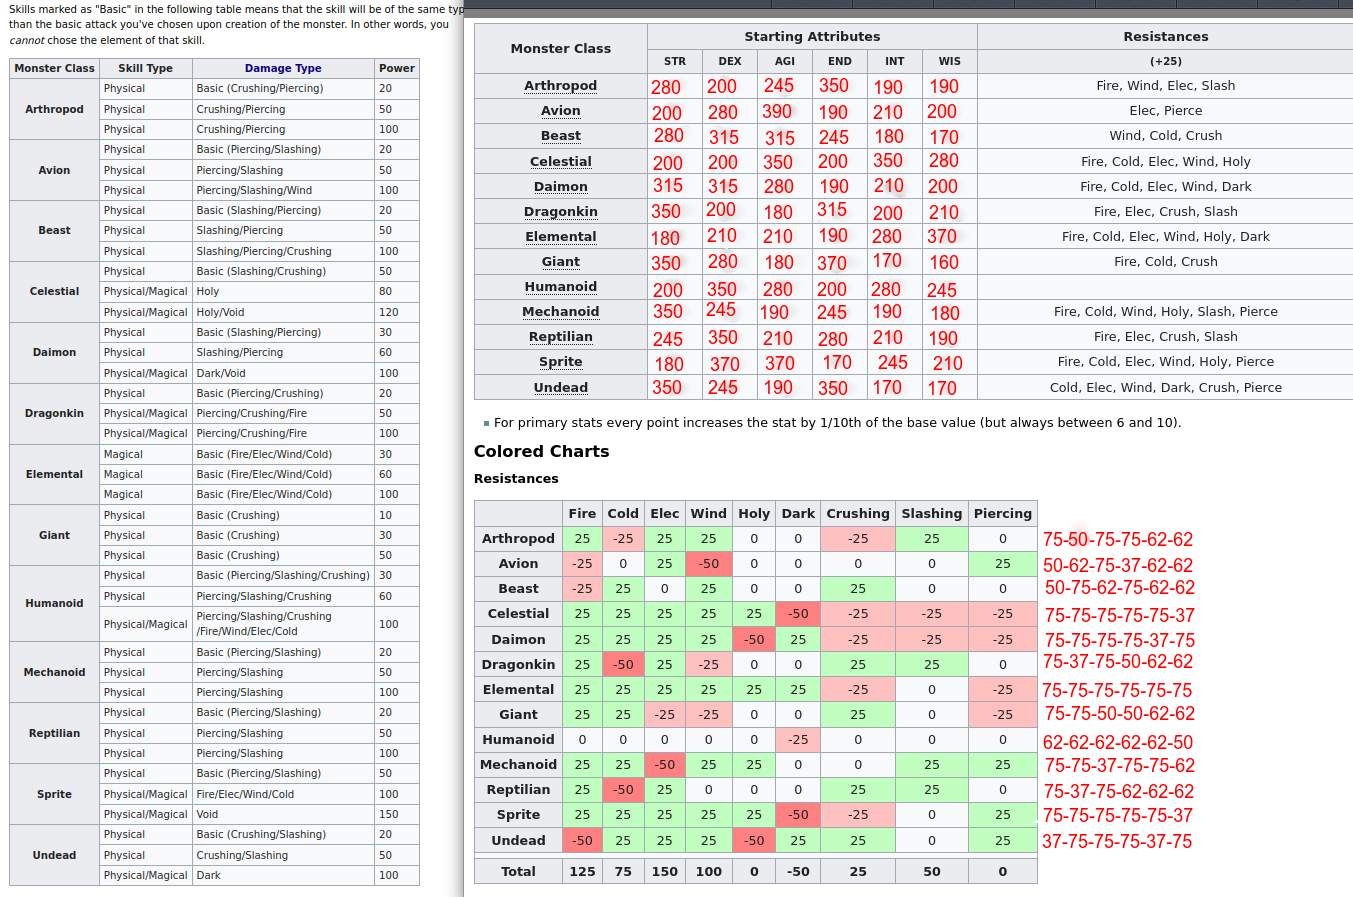
Task: Select 'Basic (Piercing/Slashing/Crushing)' Humanoid cell
Action: click(x=283, y=575)
